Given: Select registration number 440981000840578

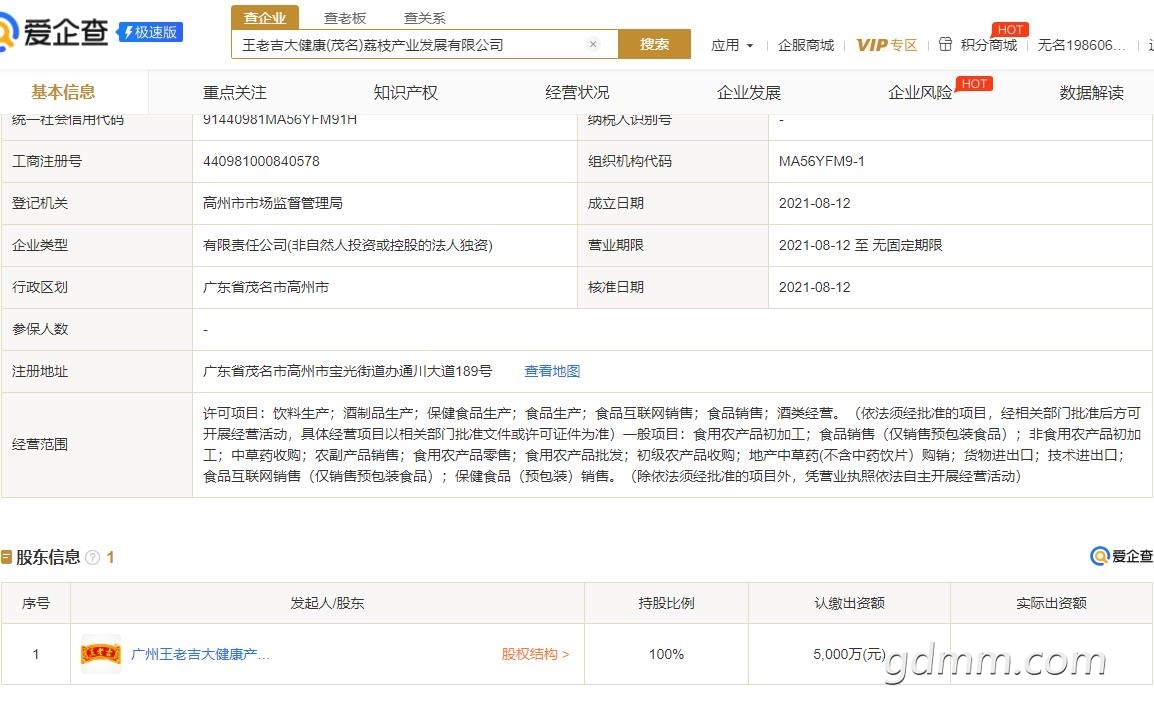Looking at the screenshot, I should click(261, 161).
